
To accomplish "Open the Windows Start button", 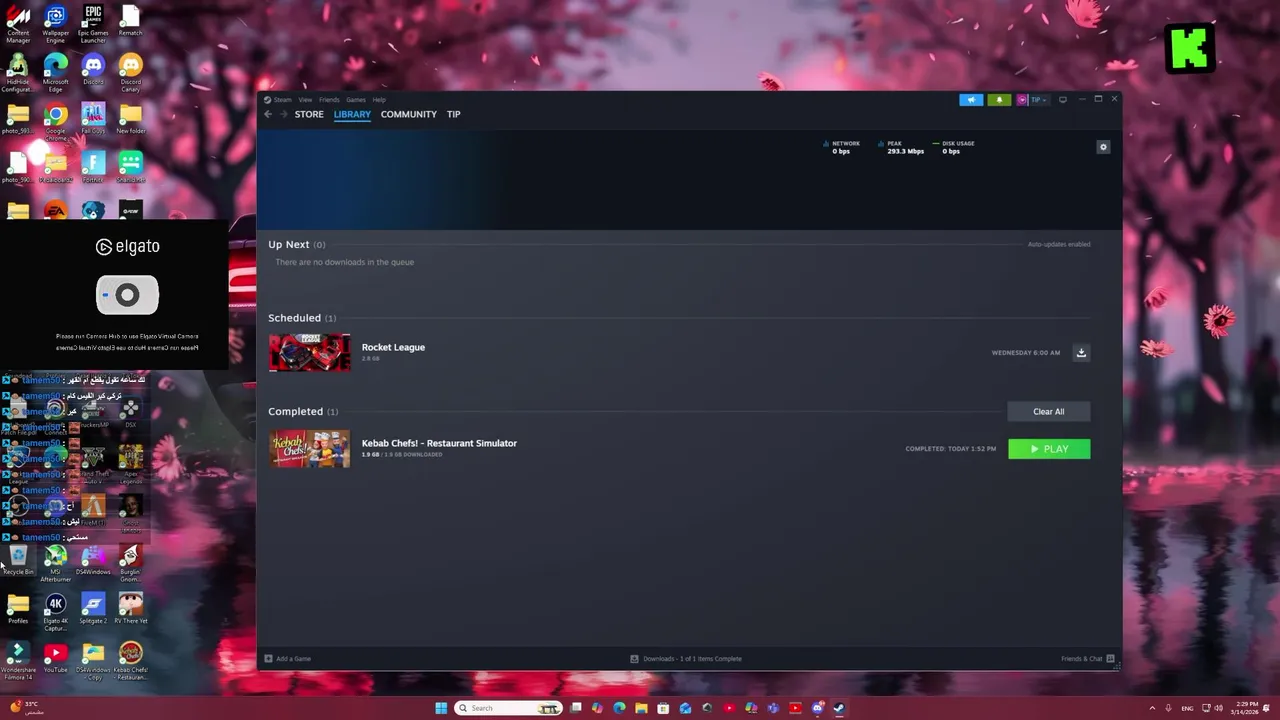I will 441,708.
